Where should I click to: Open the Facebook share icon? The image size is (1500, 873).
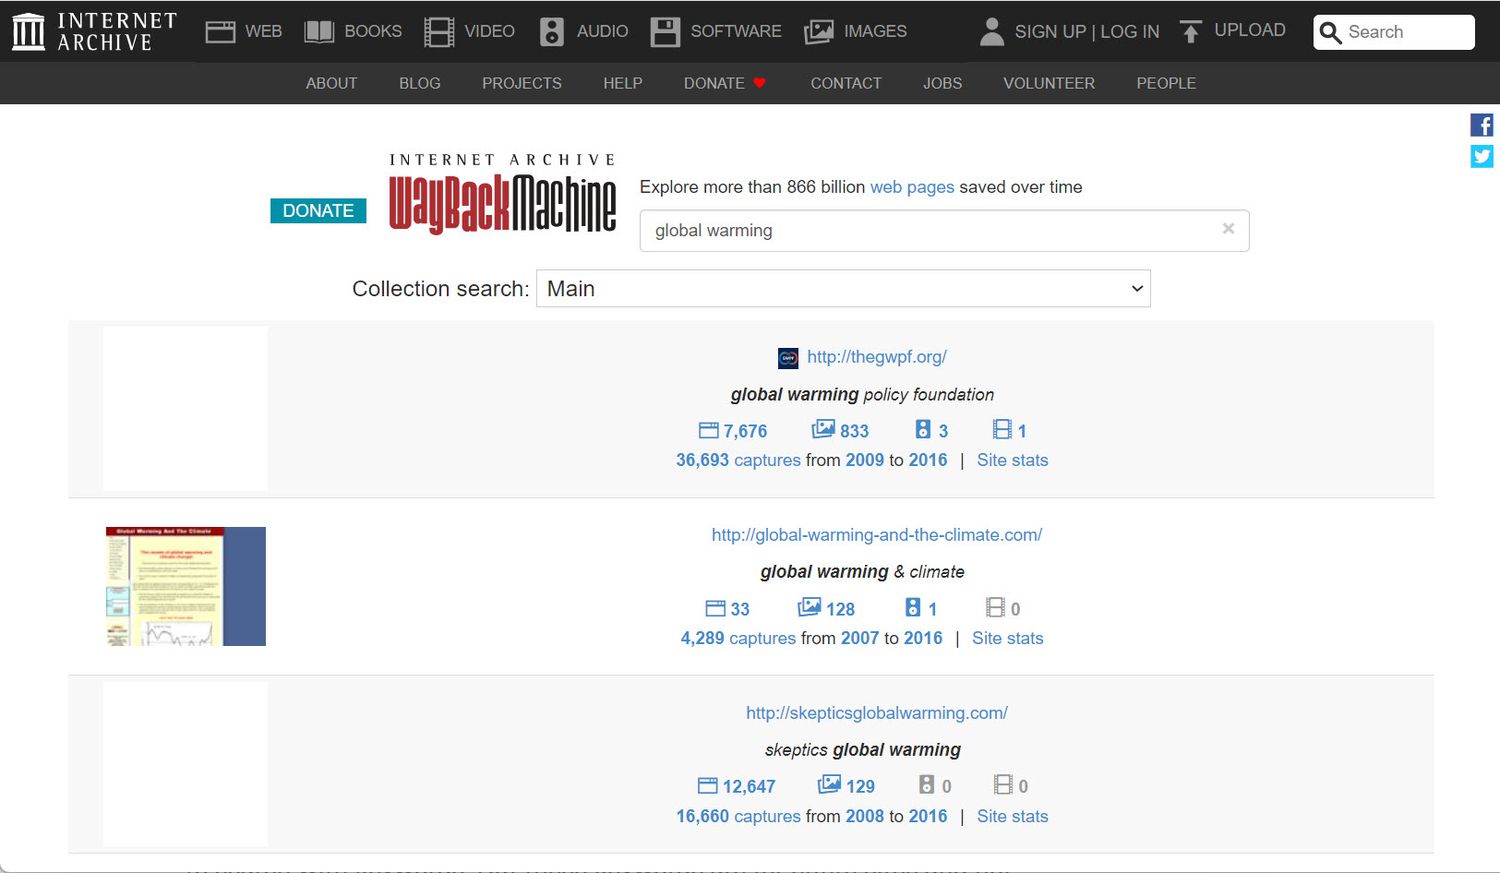[1481, 125]
